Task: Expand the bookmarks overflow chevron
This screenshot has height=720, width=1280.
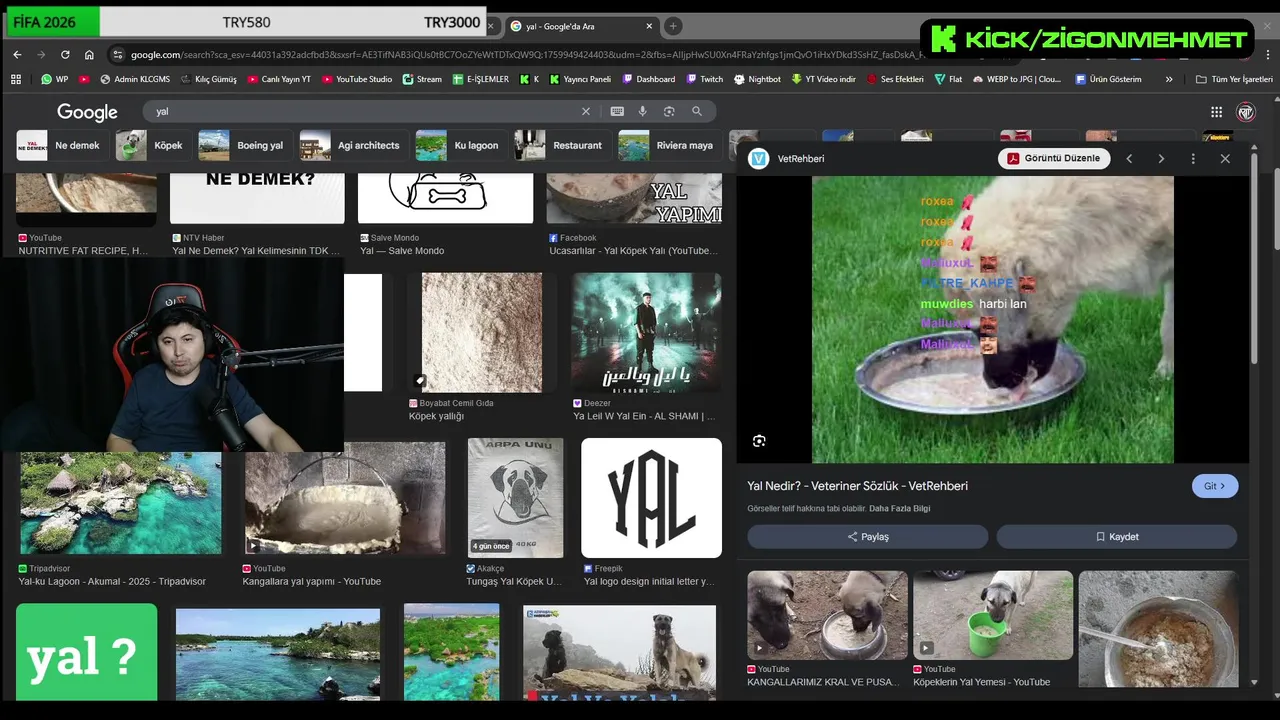Action: (x=1169, y=79)
